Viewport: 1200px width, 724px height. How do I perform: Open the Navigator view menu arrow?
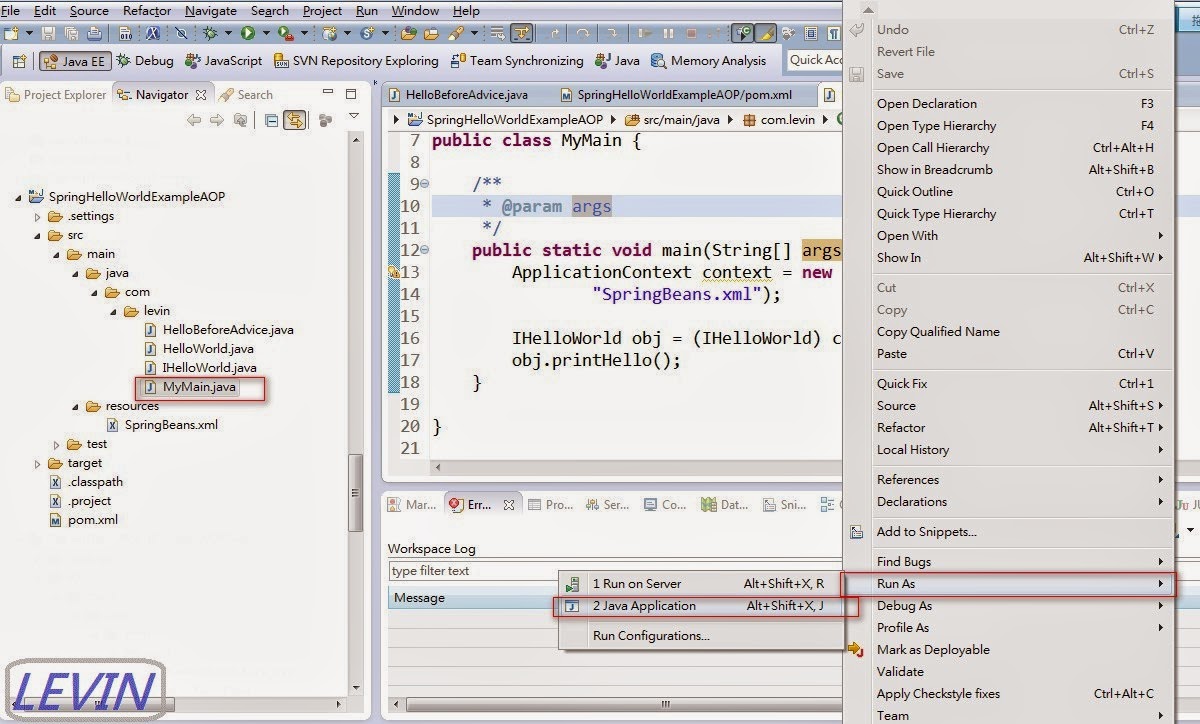coord(353,116)
